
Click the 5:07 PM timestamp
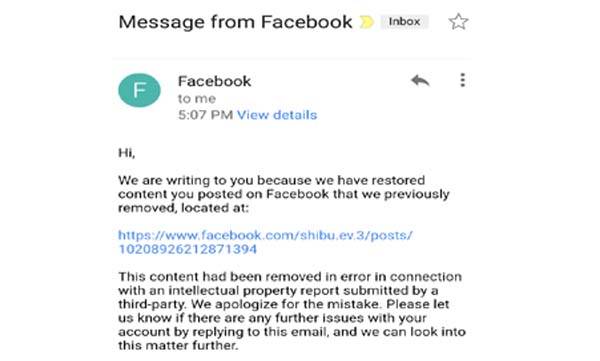[205, 115]
